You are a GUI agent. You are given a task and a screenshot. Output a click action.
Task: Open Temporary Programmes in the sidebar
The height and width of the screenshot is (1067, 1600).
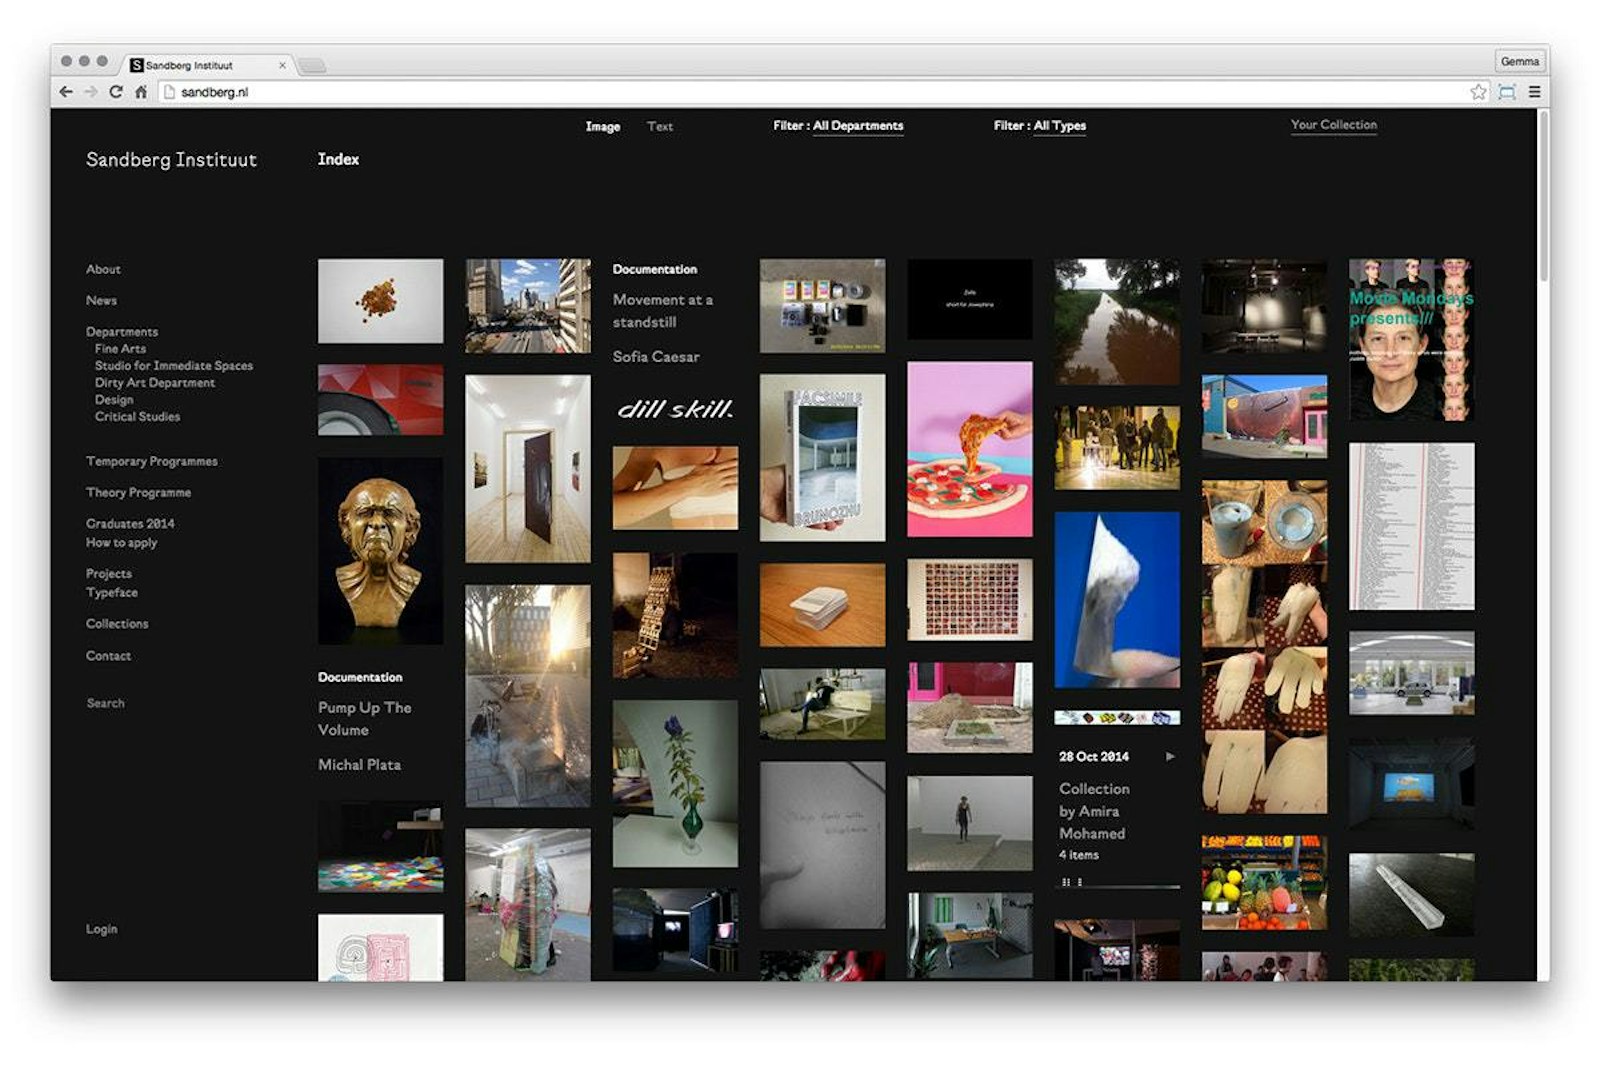[151, 461]
